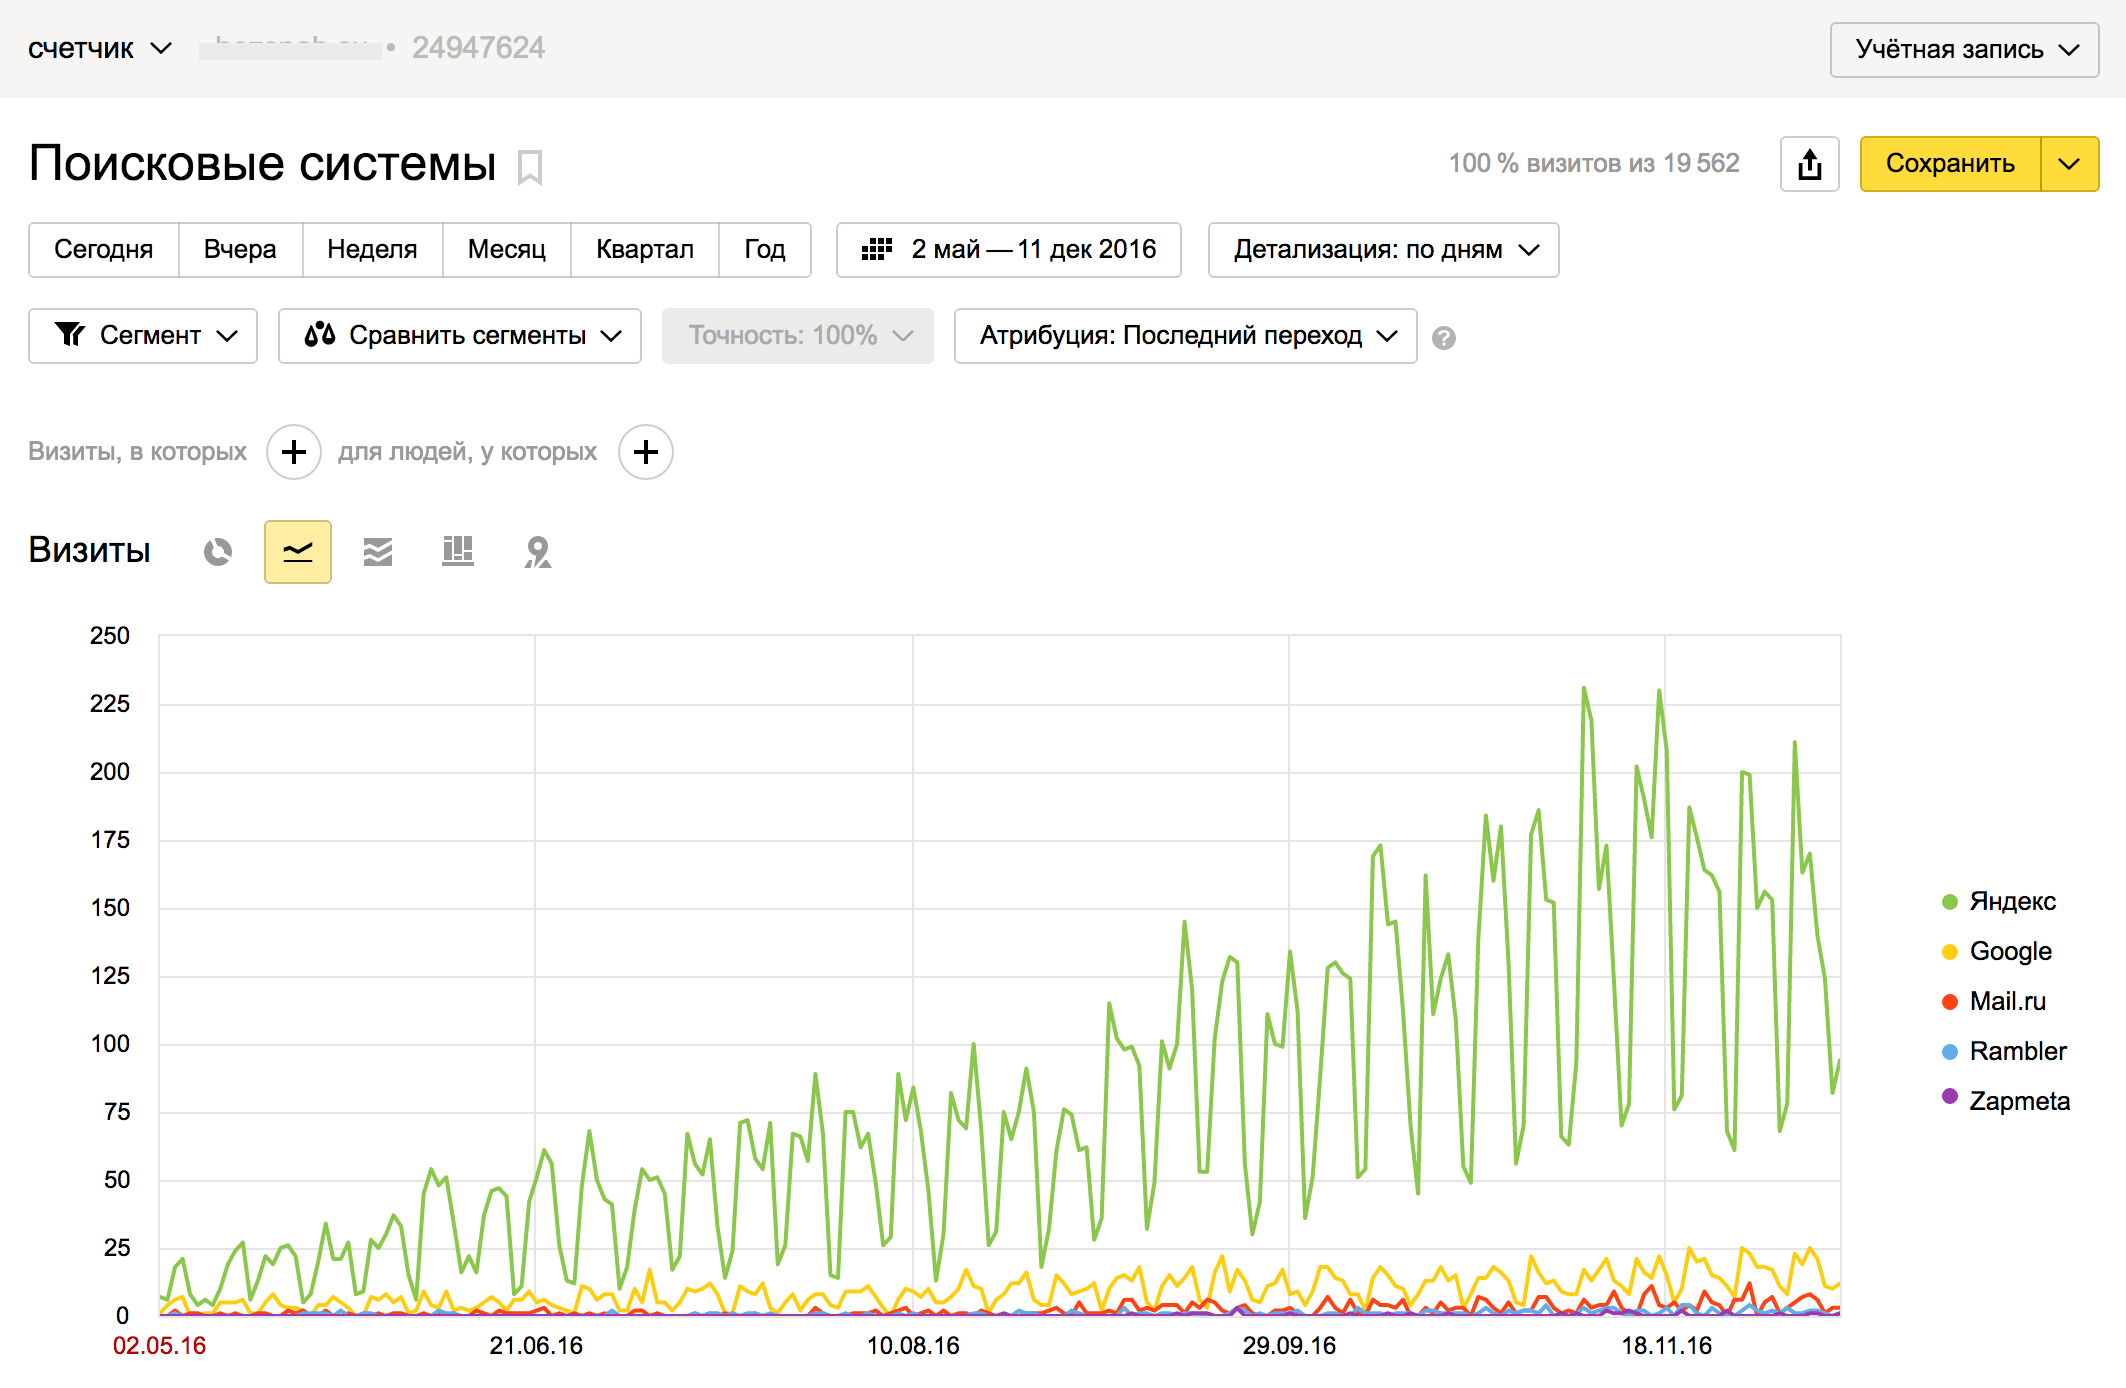Screen dimensions: 2126x1388
Task: Toggle Яндекс series in chart legend
Action: (x=2010, y=901)
